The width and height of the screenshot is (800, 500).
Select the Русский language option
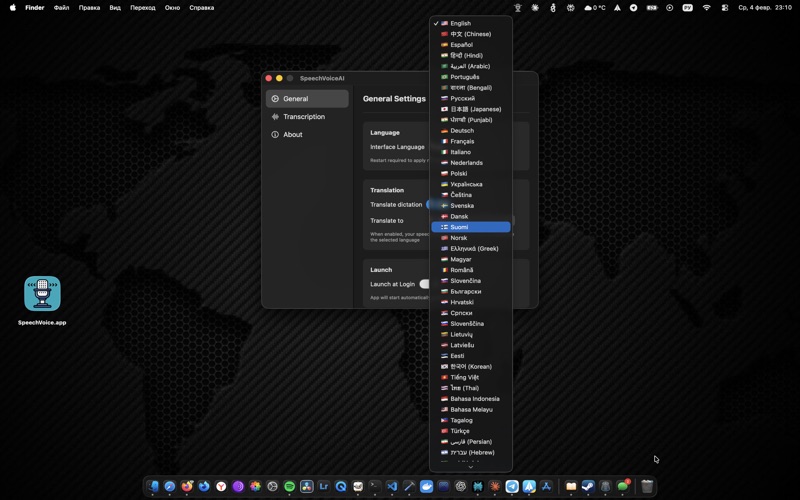click(x=471, y=98)
